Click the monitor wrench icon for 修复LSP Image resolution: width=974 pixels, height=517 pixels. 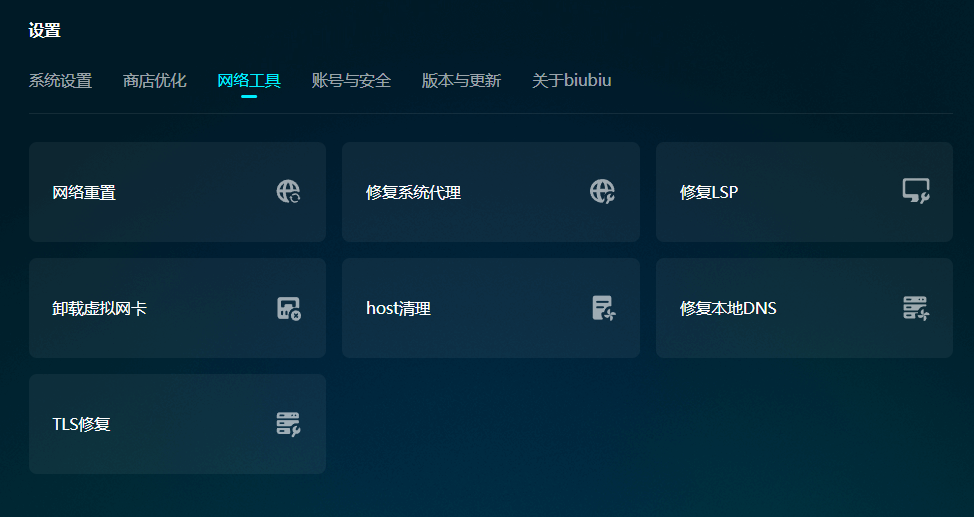point(916,191)
